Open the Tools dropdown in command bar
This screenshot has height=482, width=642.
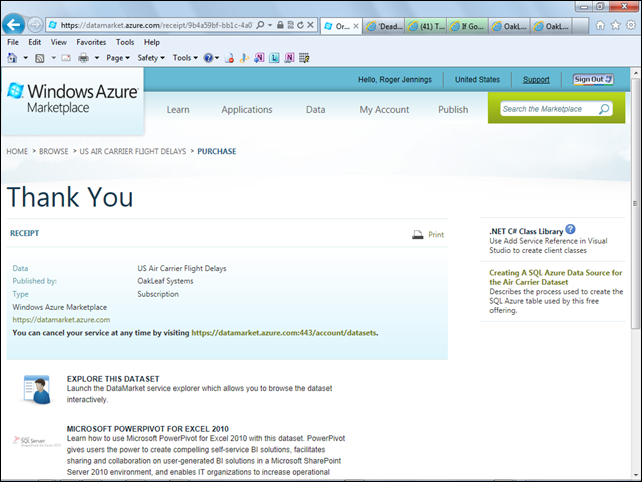pyautogui.click(x=185, y=58)
